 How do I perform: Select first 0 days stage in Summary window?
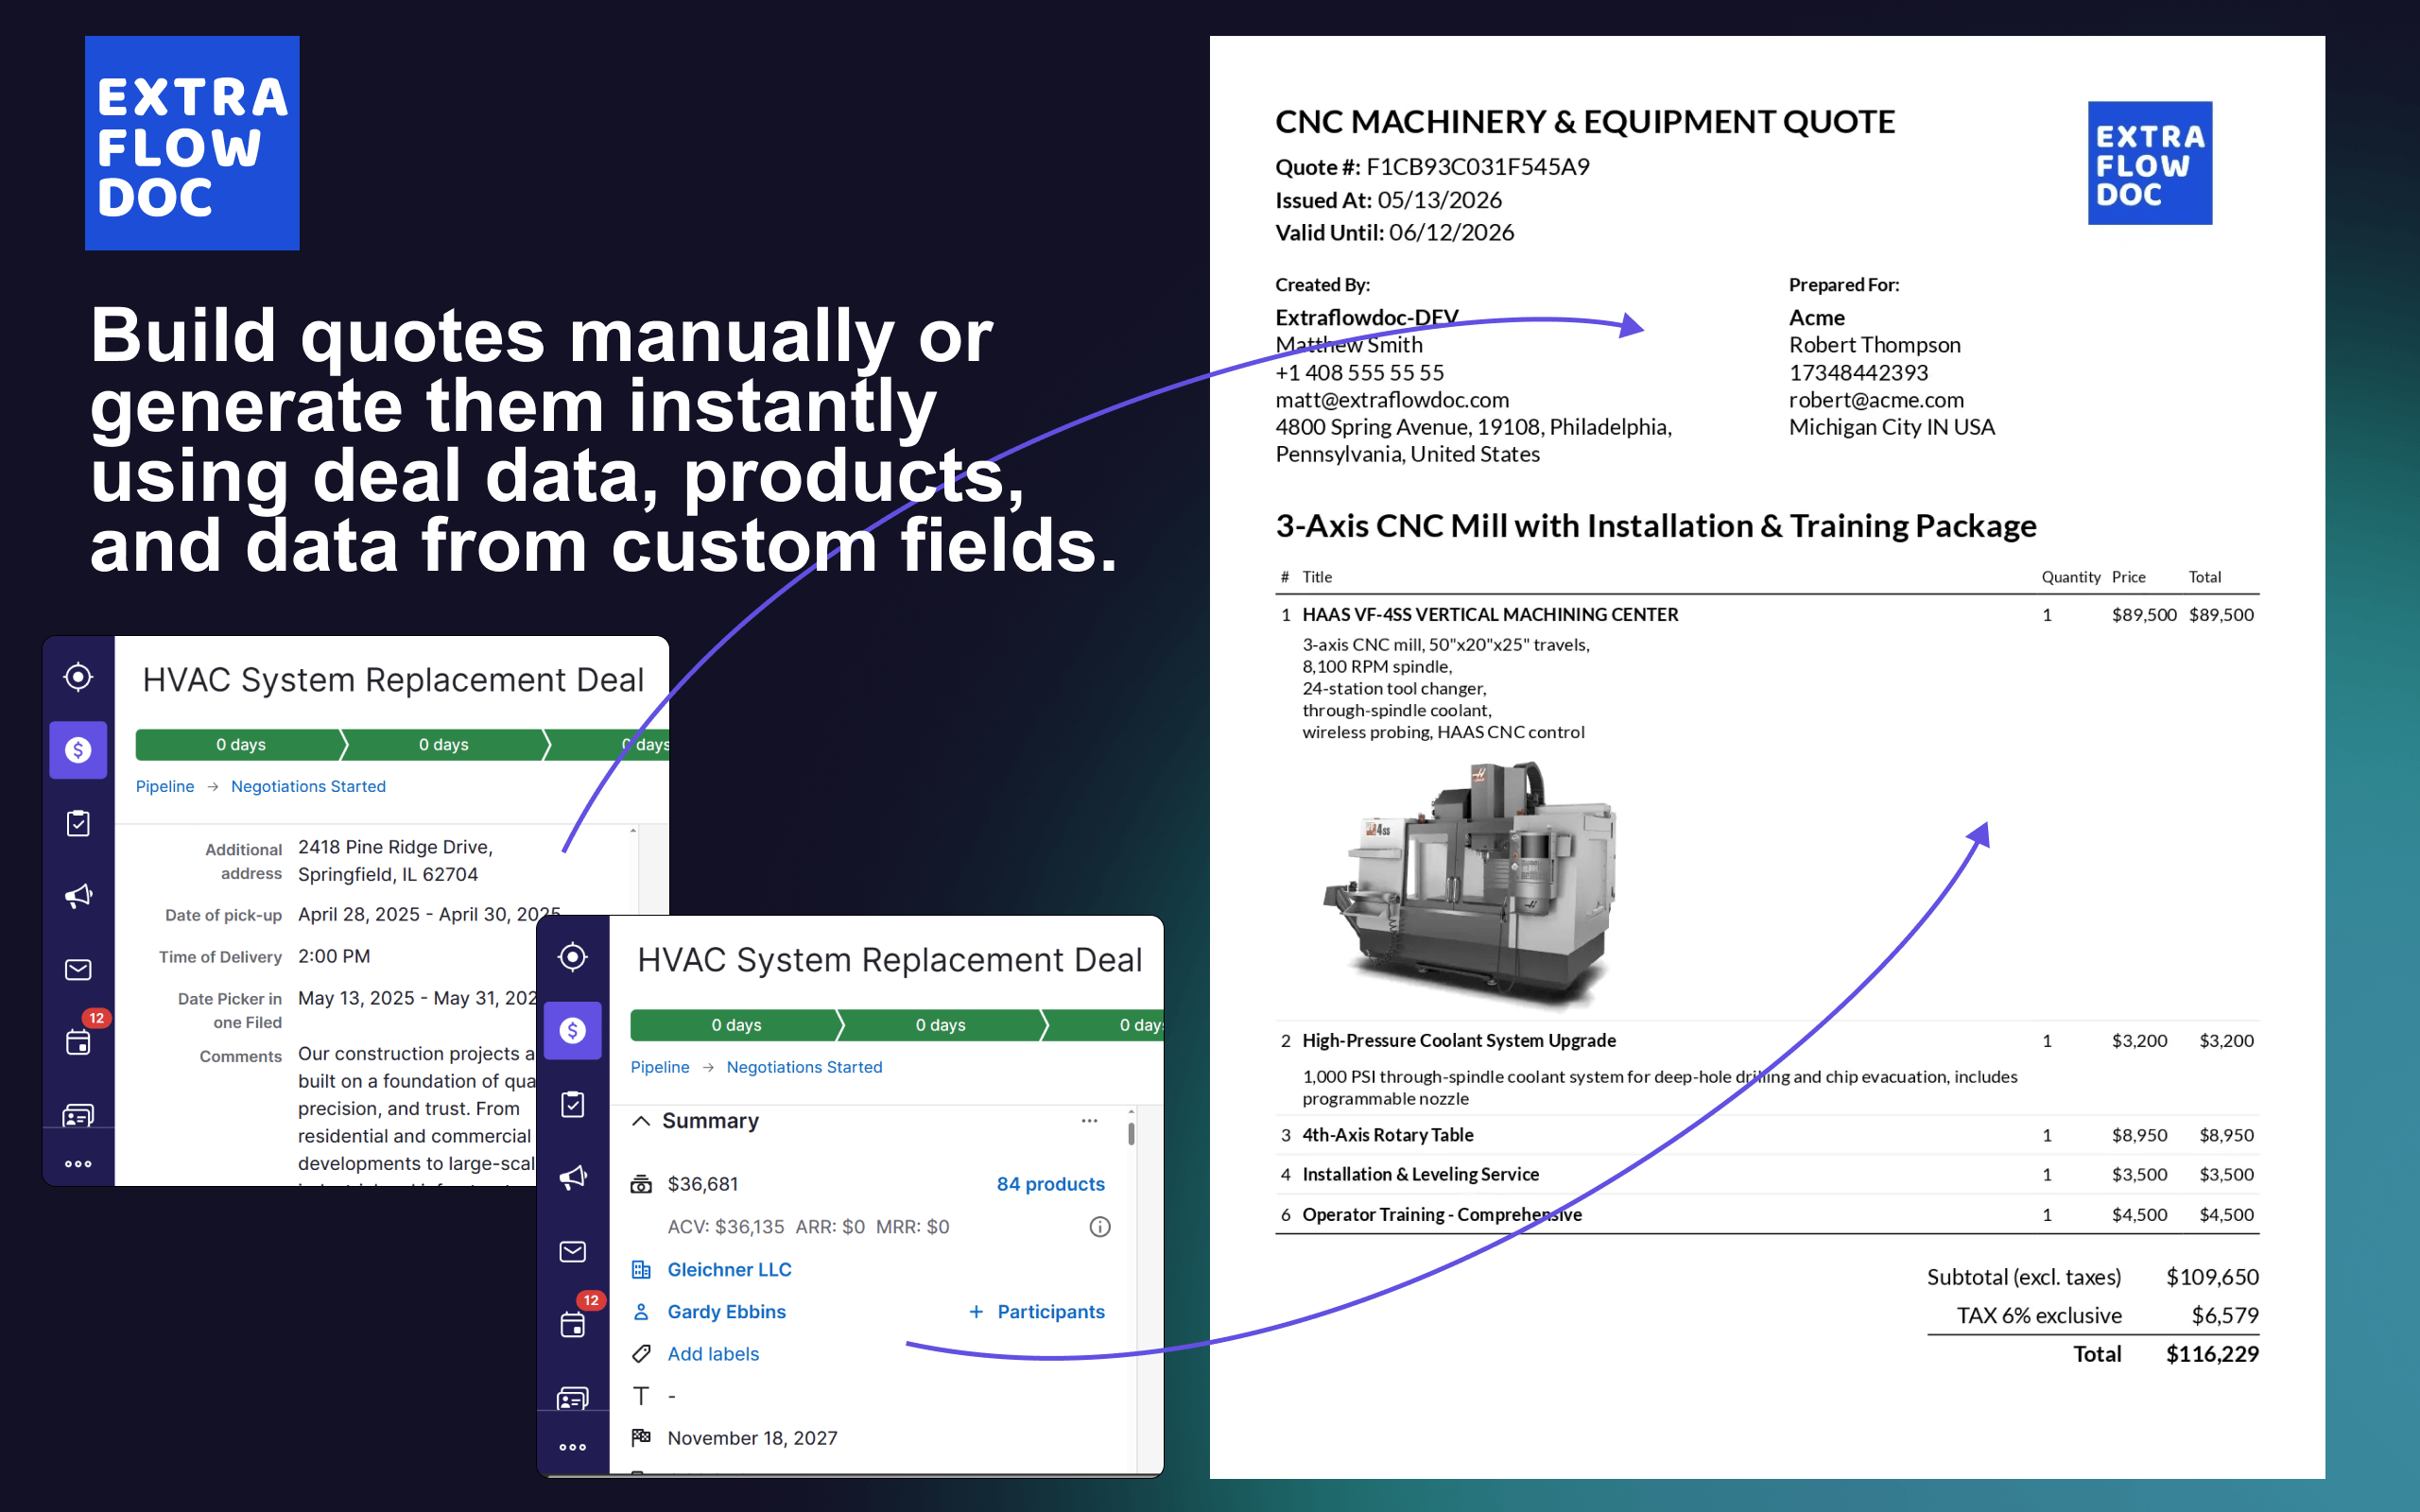point(737,1025)
